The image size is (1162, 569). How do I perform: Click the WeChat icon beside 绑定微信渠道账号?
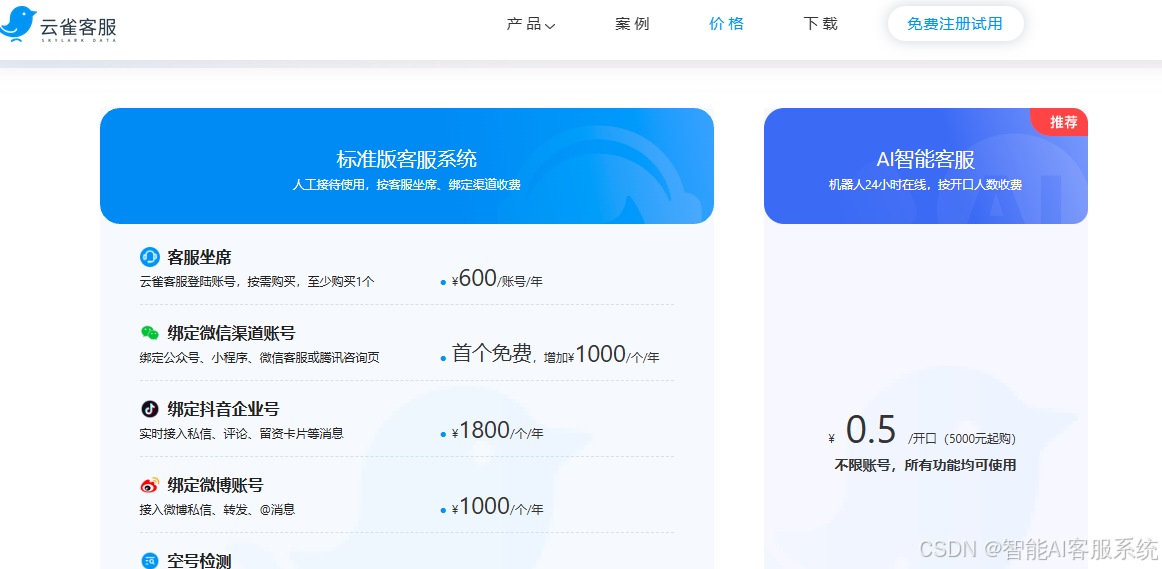tap(150, 333)
